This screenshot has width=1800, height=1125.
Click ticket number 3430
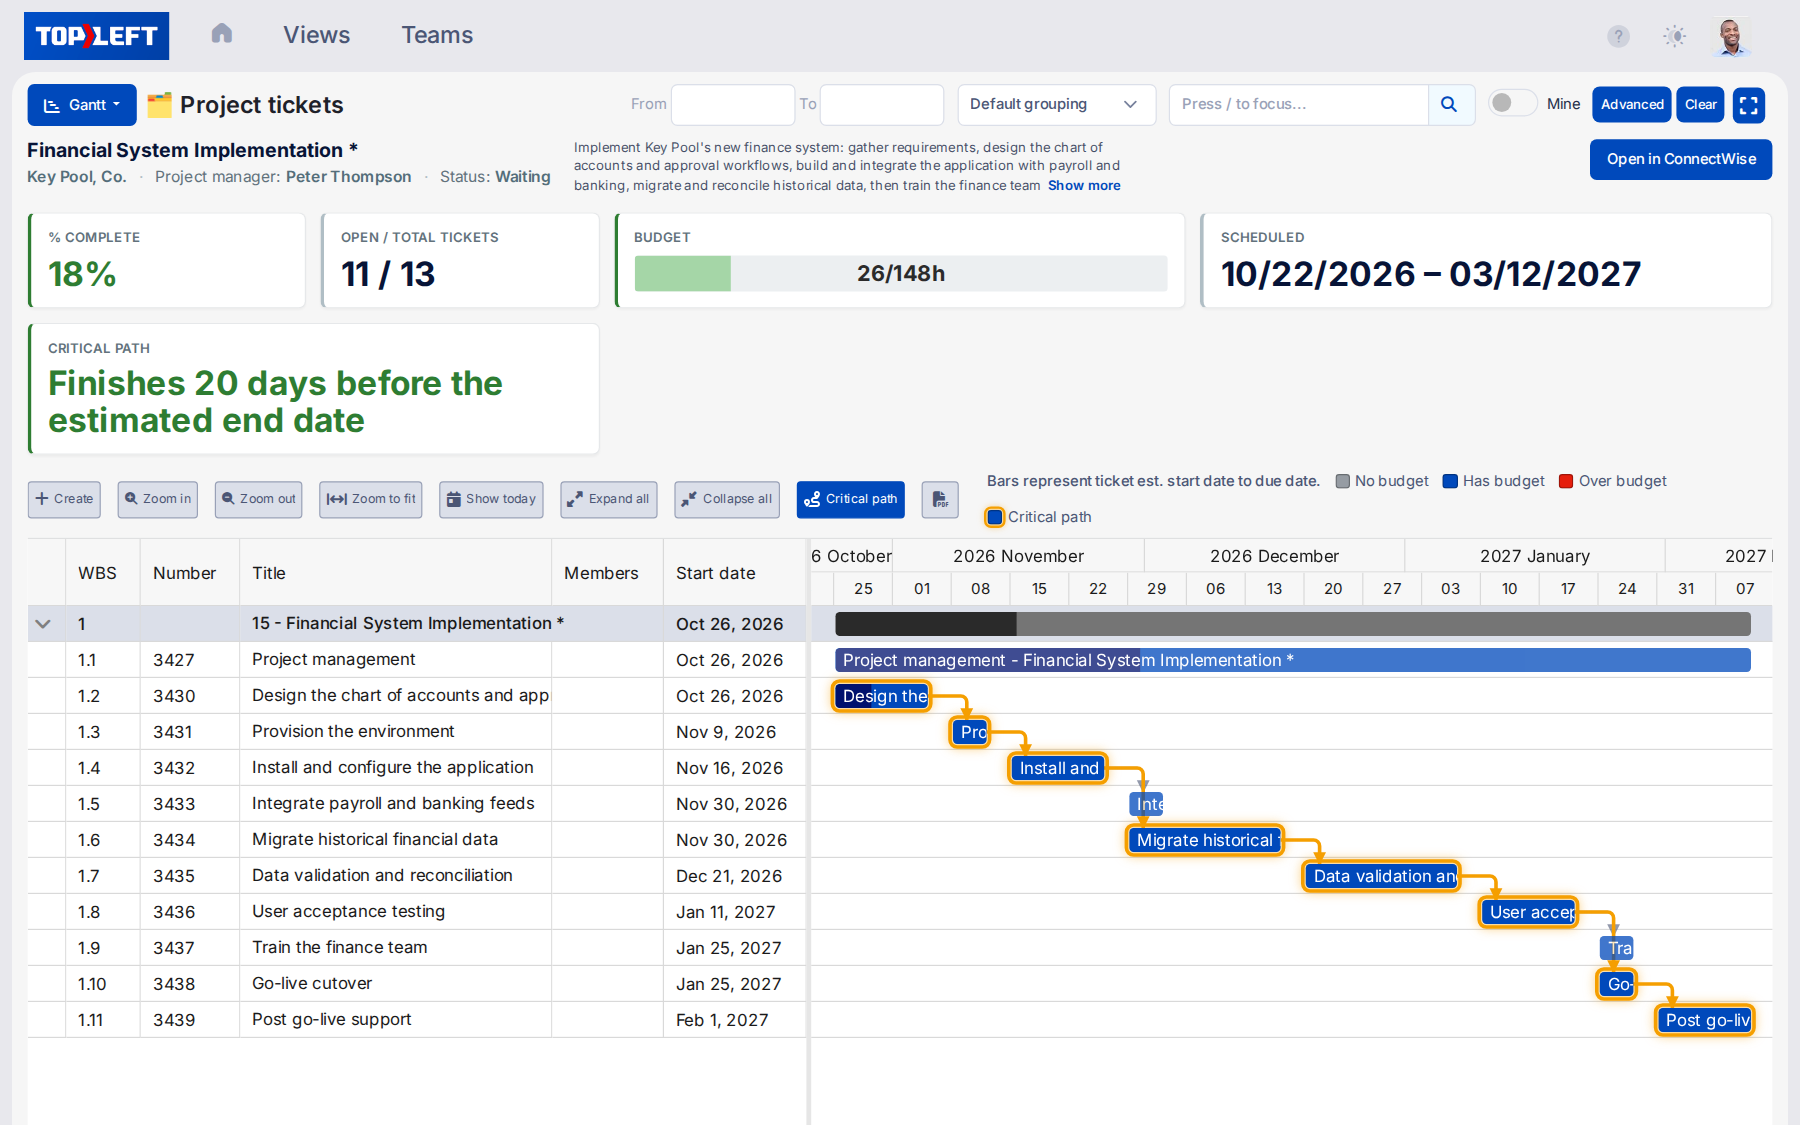click(174, 696)
